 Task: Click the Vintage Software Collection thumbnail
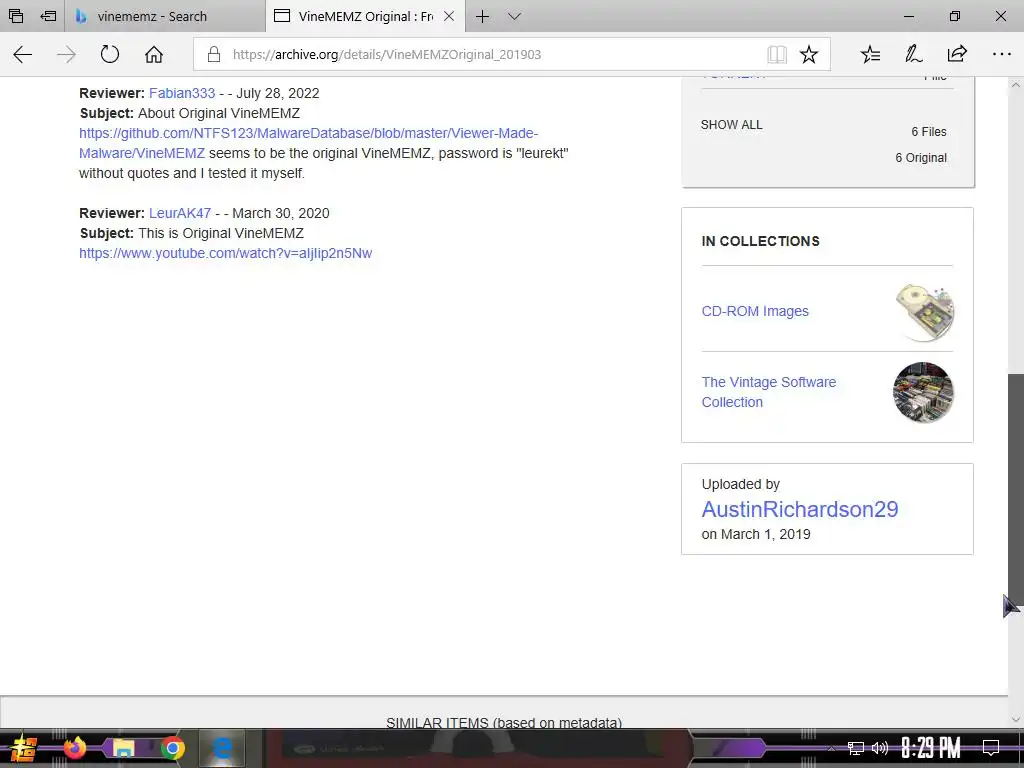coord(923,392)
